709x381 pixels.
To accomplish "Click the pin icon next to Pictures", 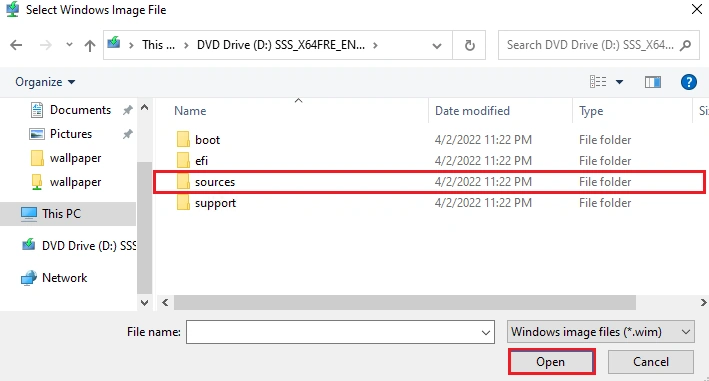I will click(x=128, y=134).
